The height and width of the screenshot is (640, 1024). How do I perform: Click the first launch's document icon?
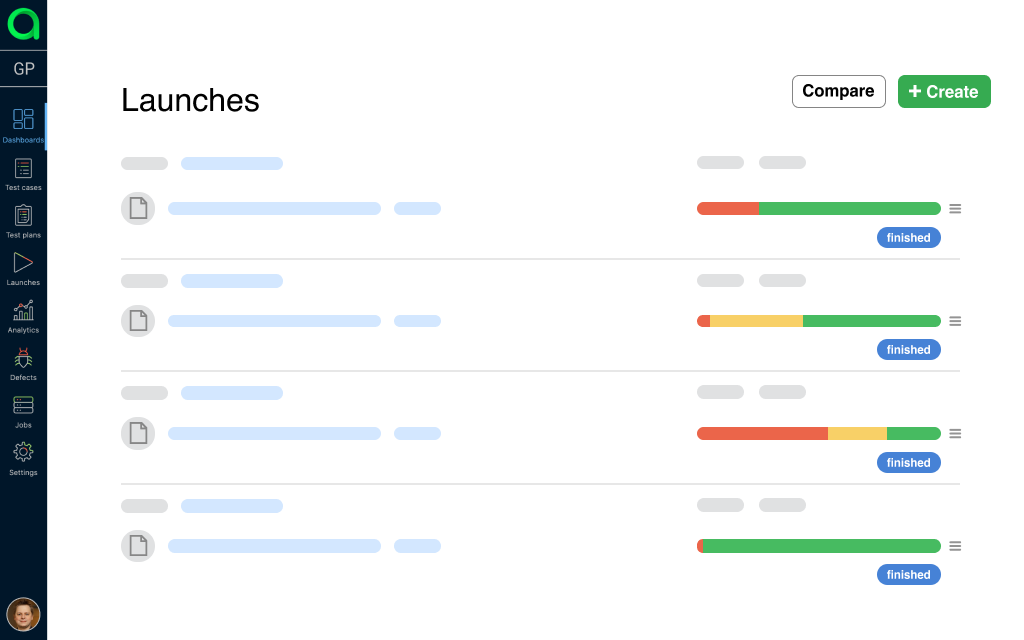(138, 209)
